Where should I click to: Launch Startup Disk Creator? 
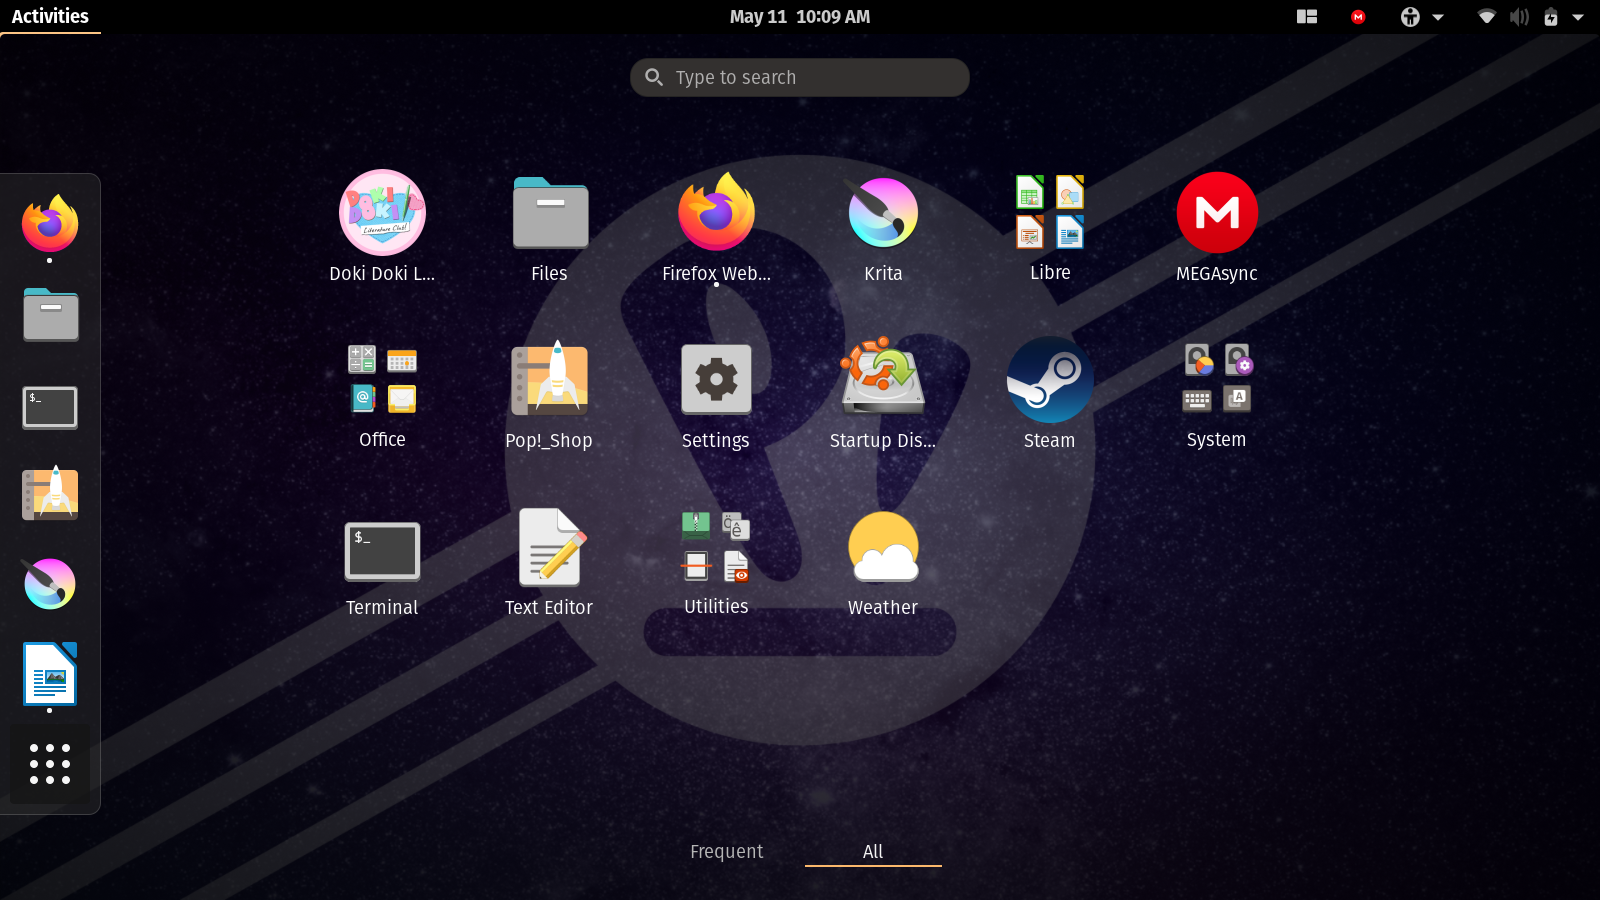[x=883, y=393]
